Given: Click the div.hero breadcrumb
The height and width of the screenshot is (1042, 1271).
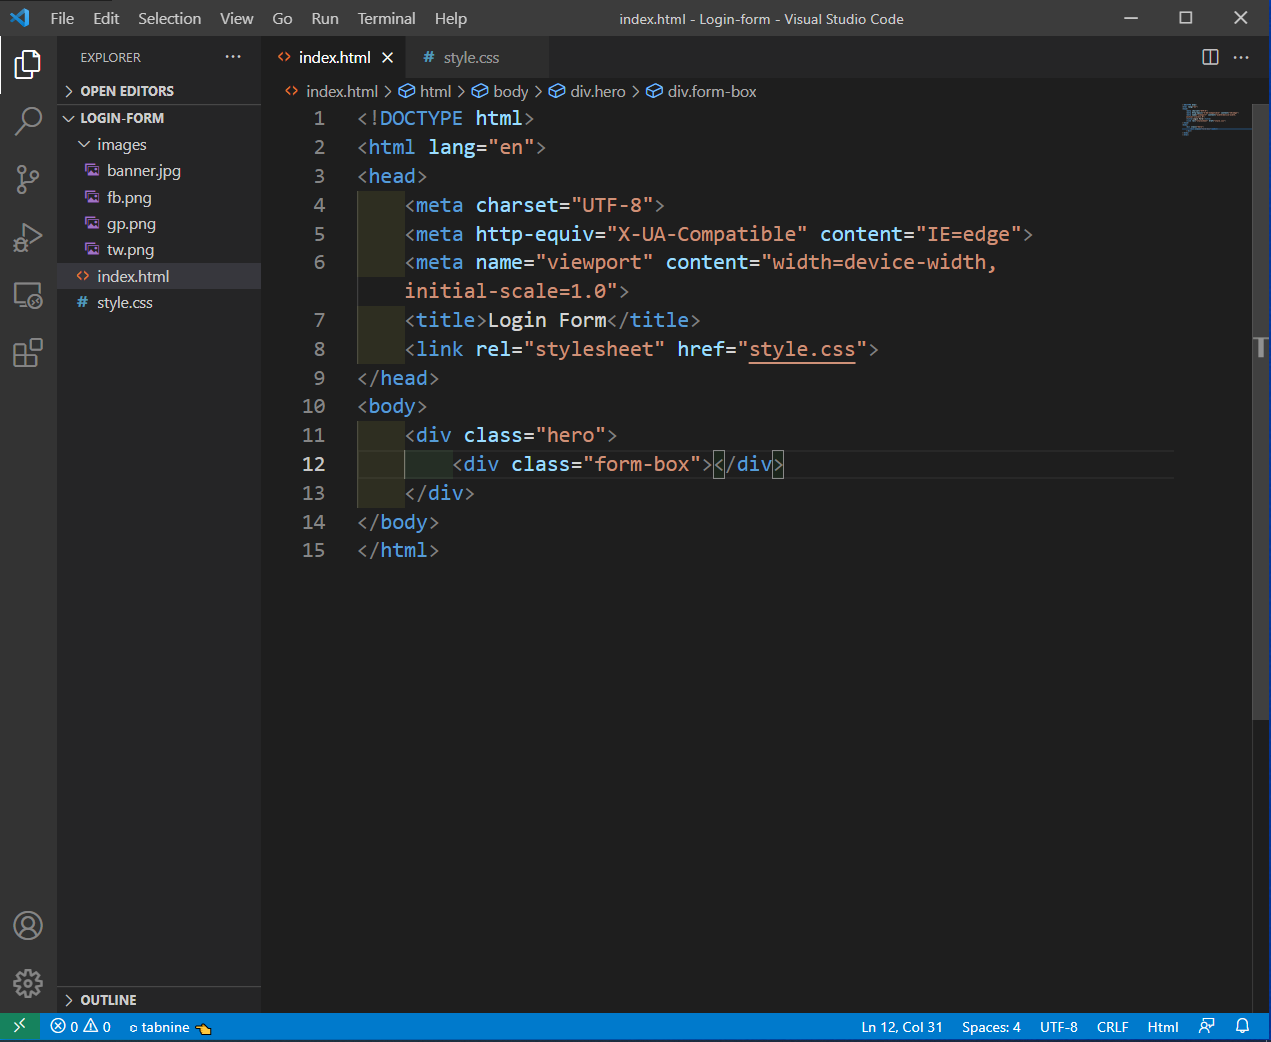Looking at the screenshot, I should (587, 91).
